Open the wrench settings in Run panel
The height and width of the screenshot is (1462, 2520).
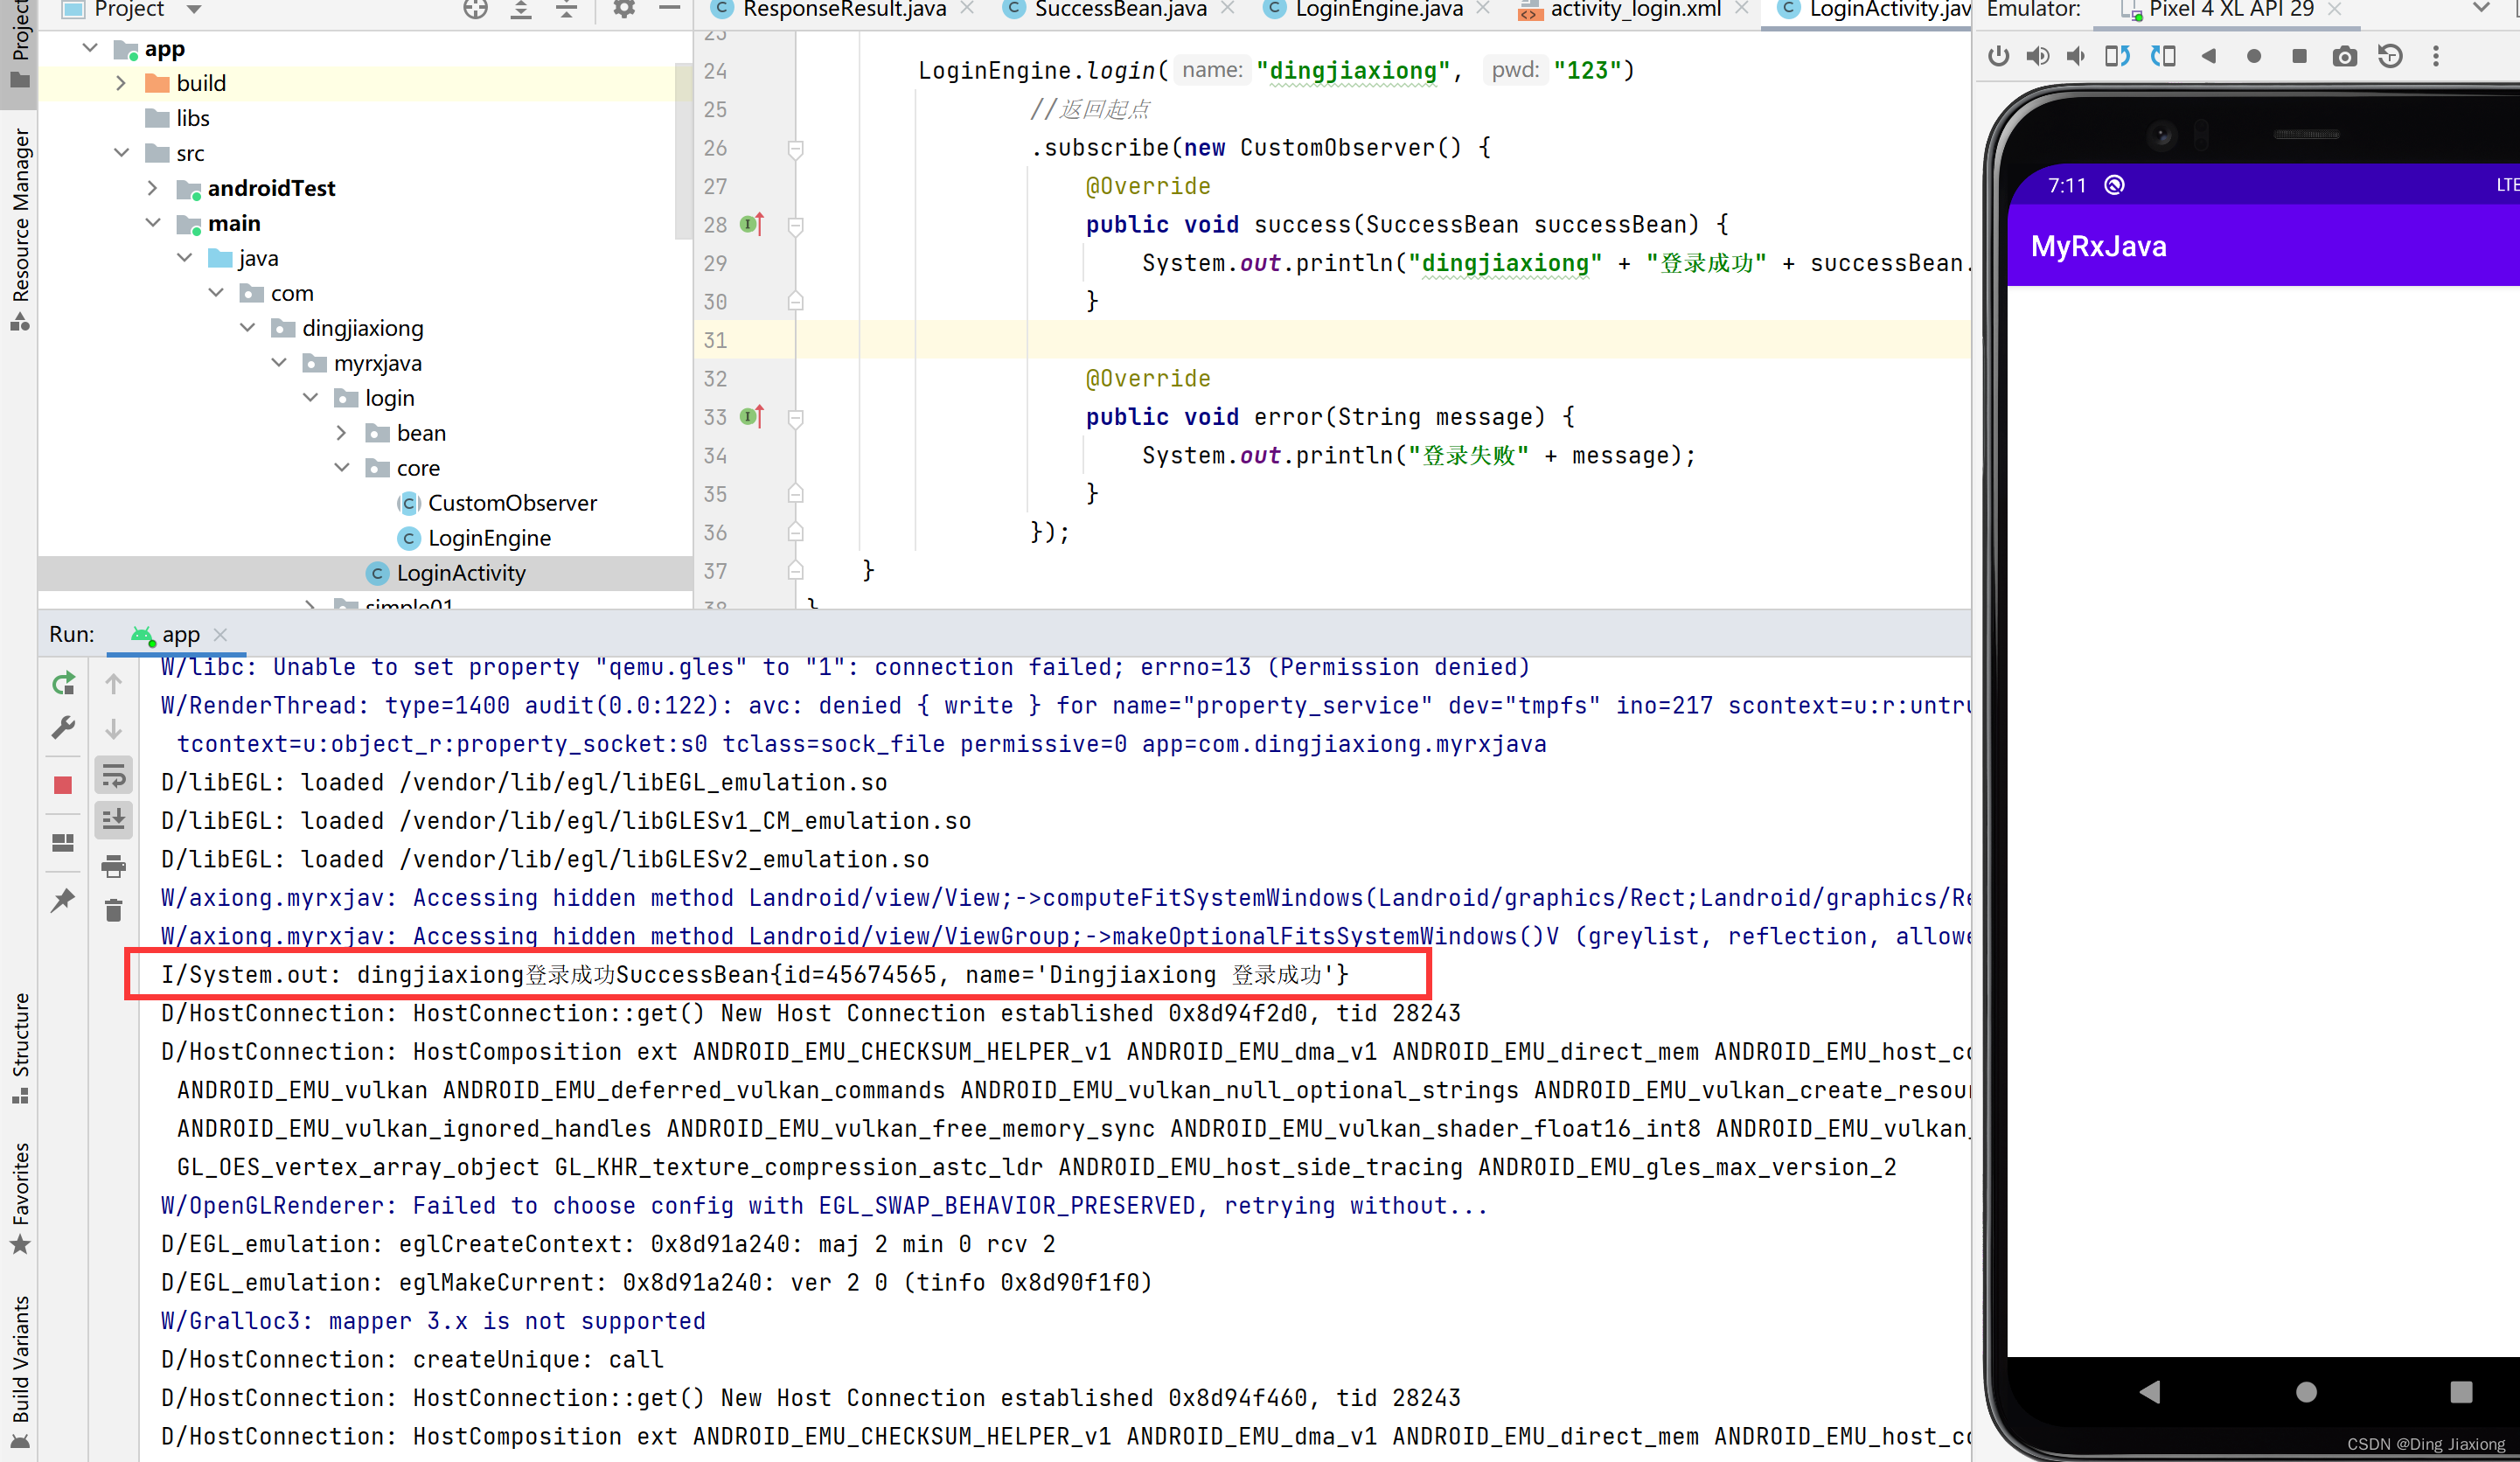point(63,728)
